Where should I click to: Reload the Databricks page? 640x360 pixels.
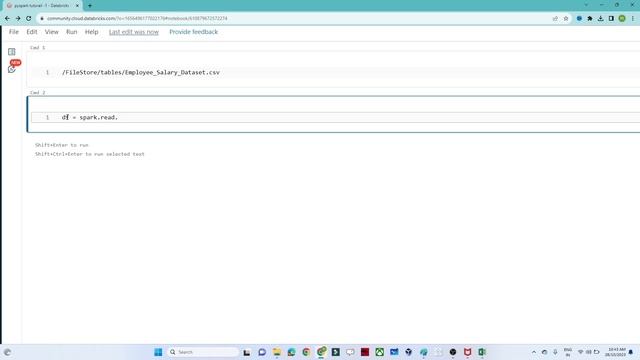tap(29, 18)
